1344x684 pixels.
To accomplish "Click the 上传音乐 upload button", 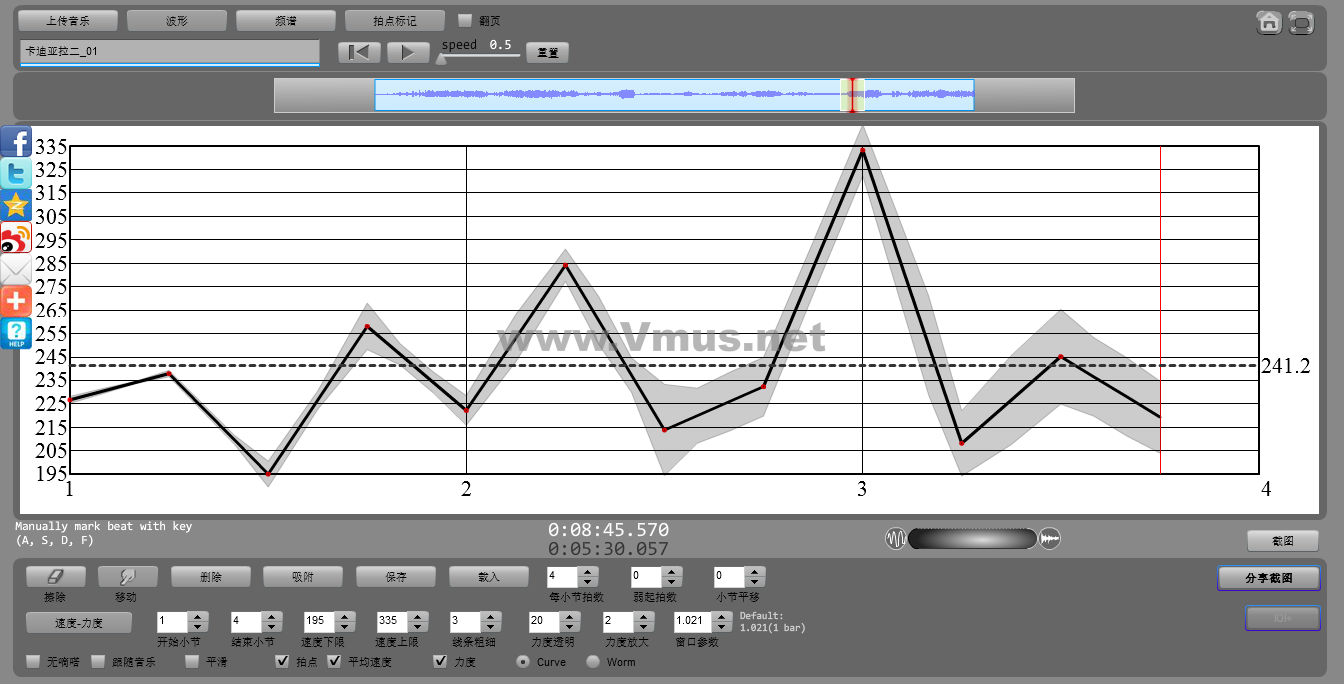I will [x=68, y=20].
